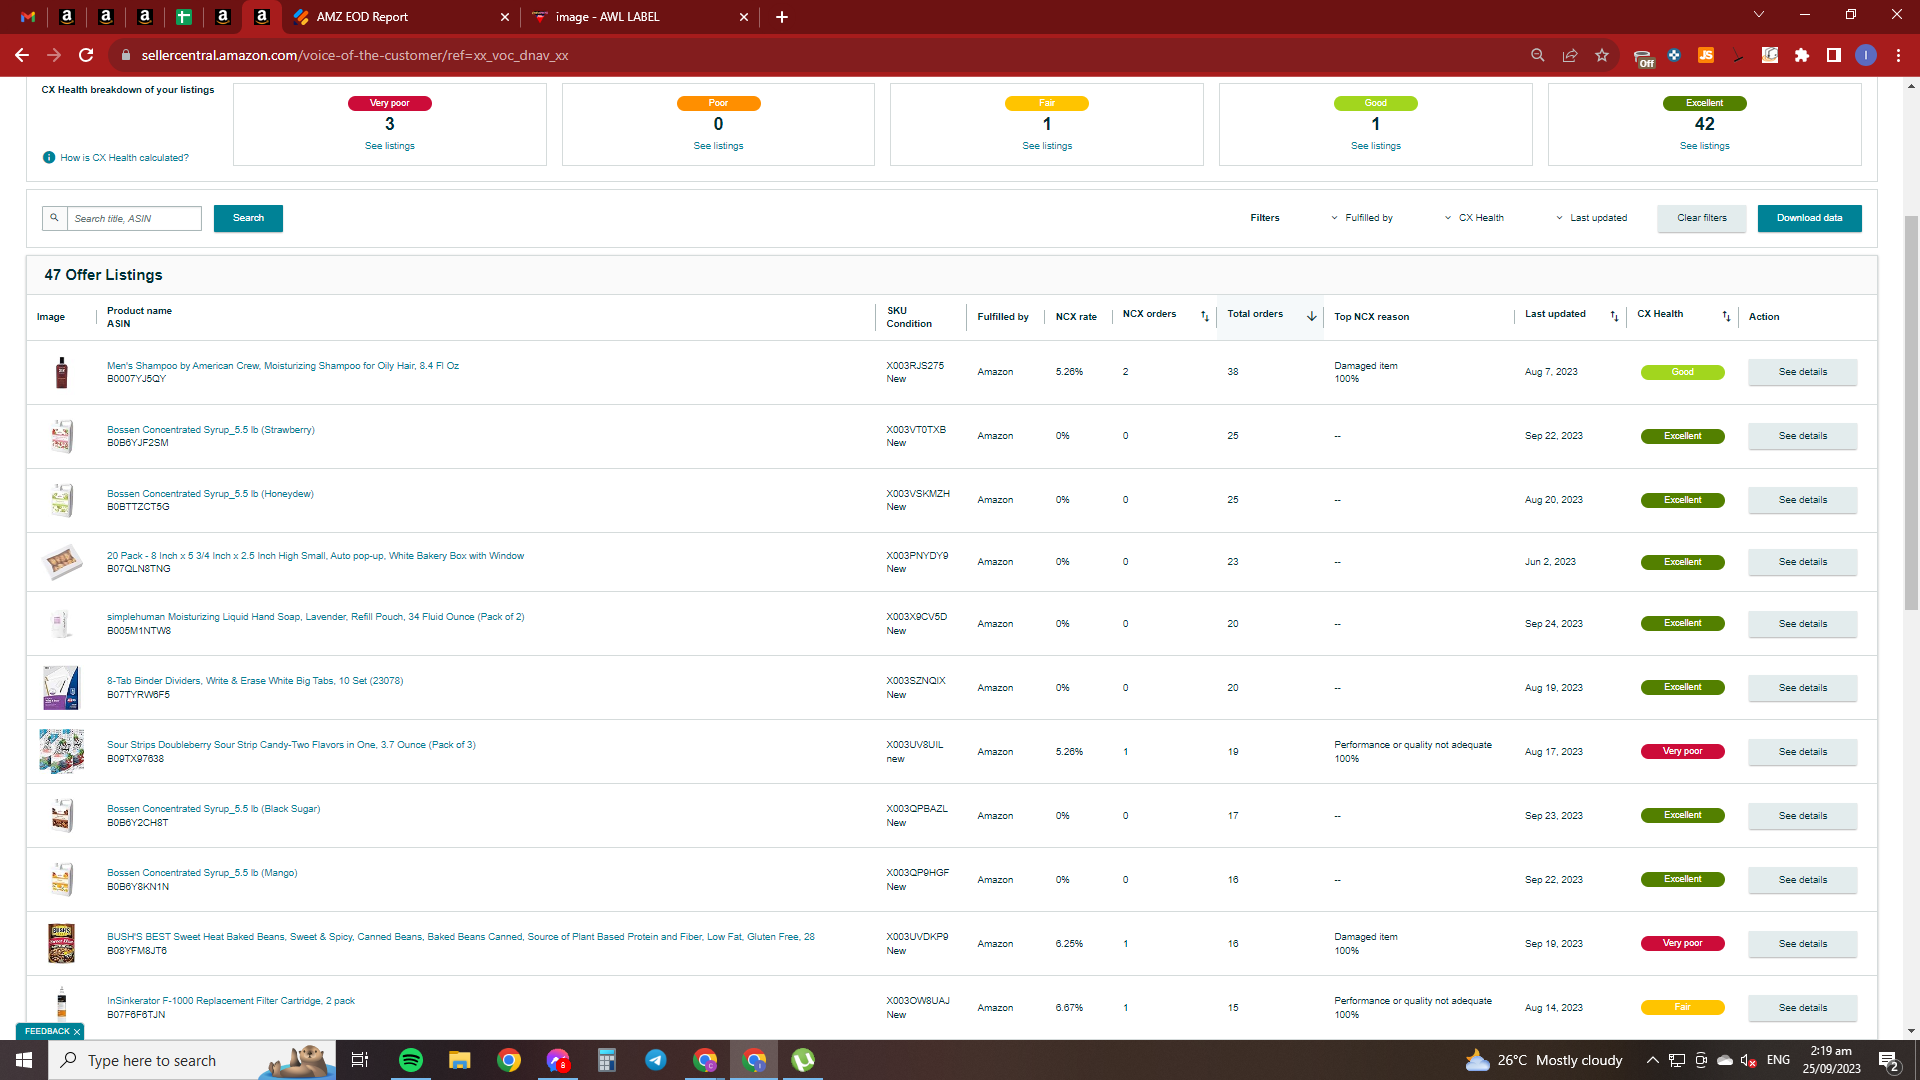Open Telegram from the taskbar
This screenshot has height=1080, width=1920.
point(656,1060)
